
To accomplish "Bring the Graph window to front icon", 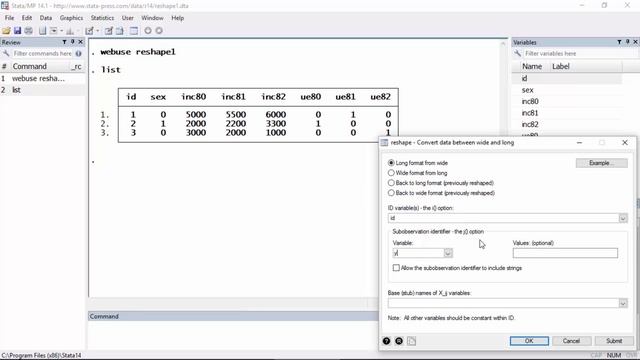I will tap(70, 31).
